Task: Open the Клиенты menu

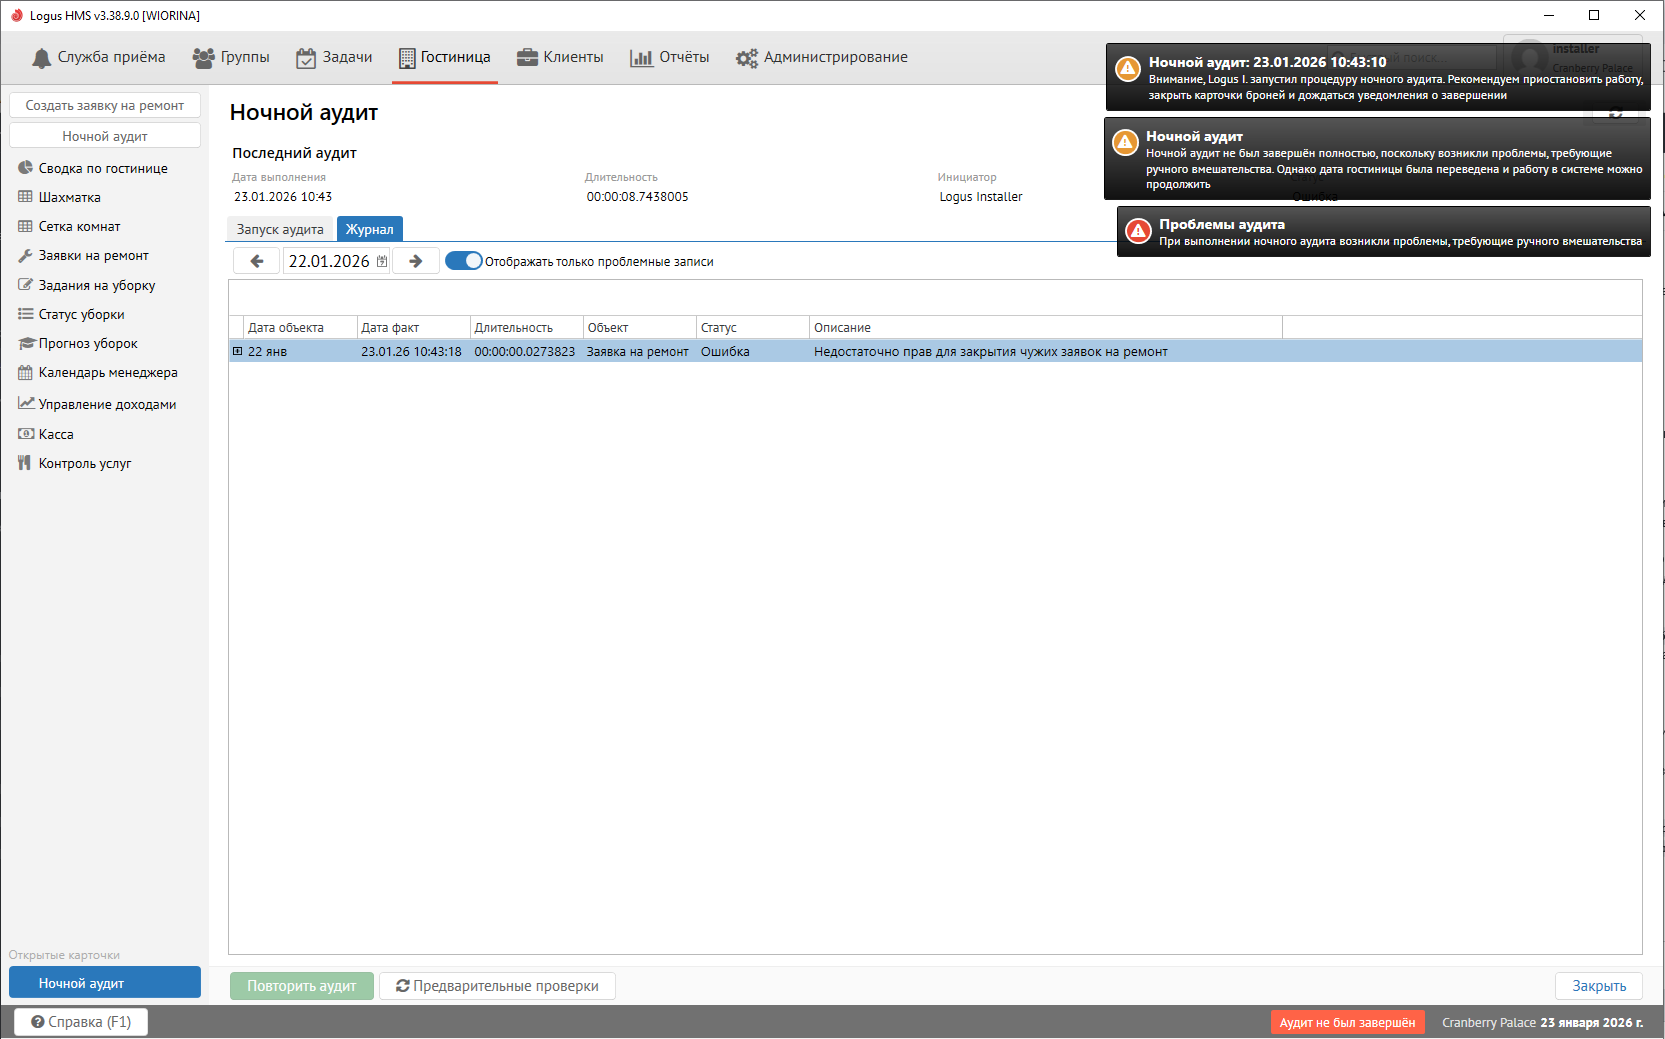Action: [560, 57]
